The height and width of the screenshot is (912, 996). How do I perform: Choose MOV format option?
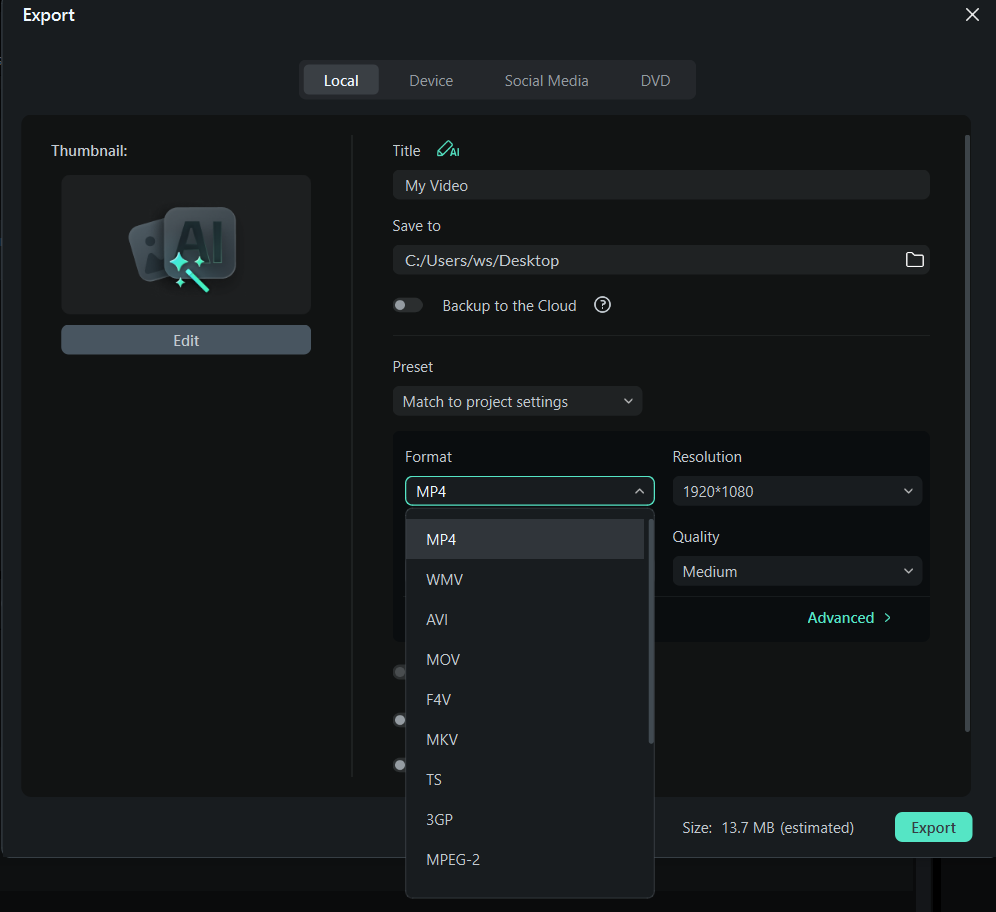pyautogui.click(x=525, y=659)
